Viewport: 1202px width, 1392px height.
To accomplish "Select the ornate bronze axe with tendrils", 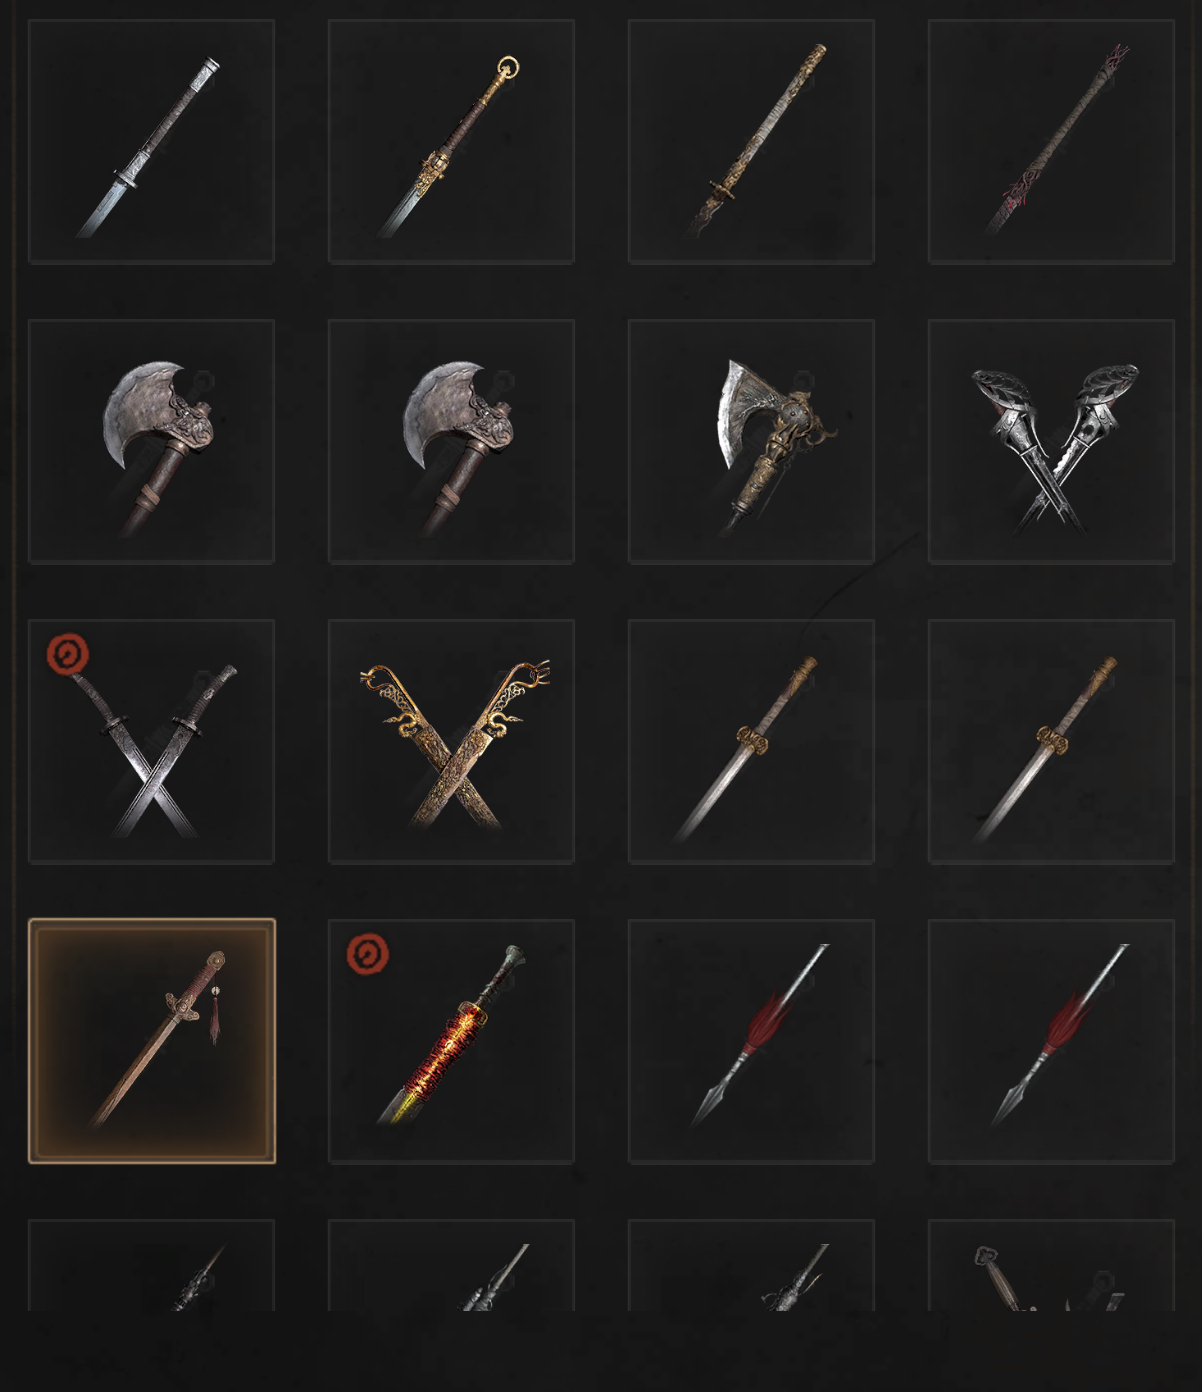I will click(x=751, y=441).
